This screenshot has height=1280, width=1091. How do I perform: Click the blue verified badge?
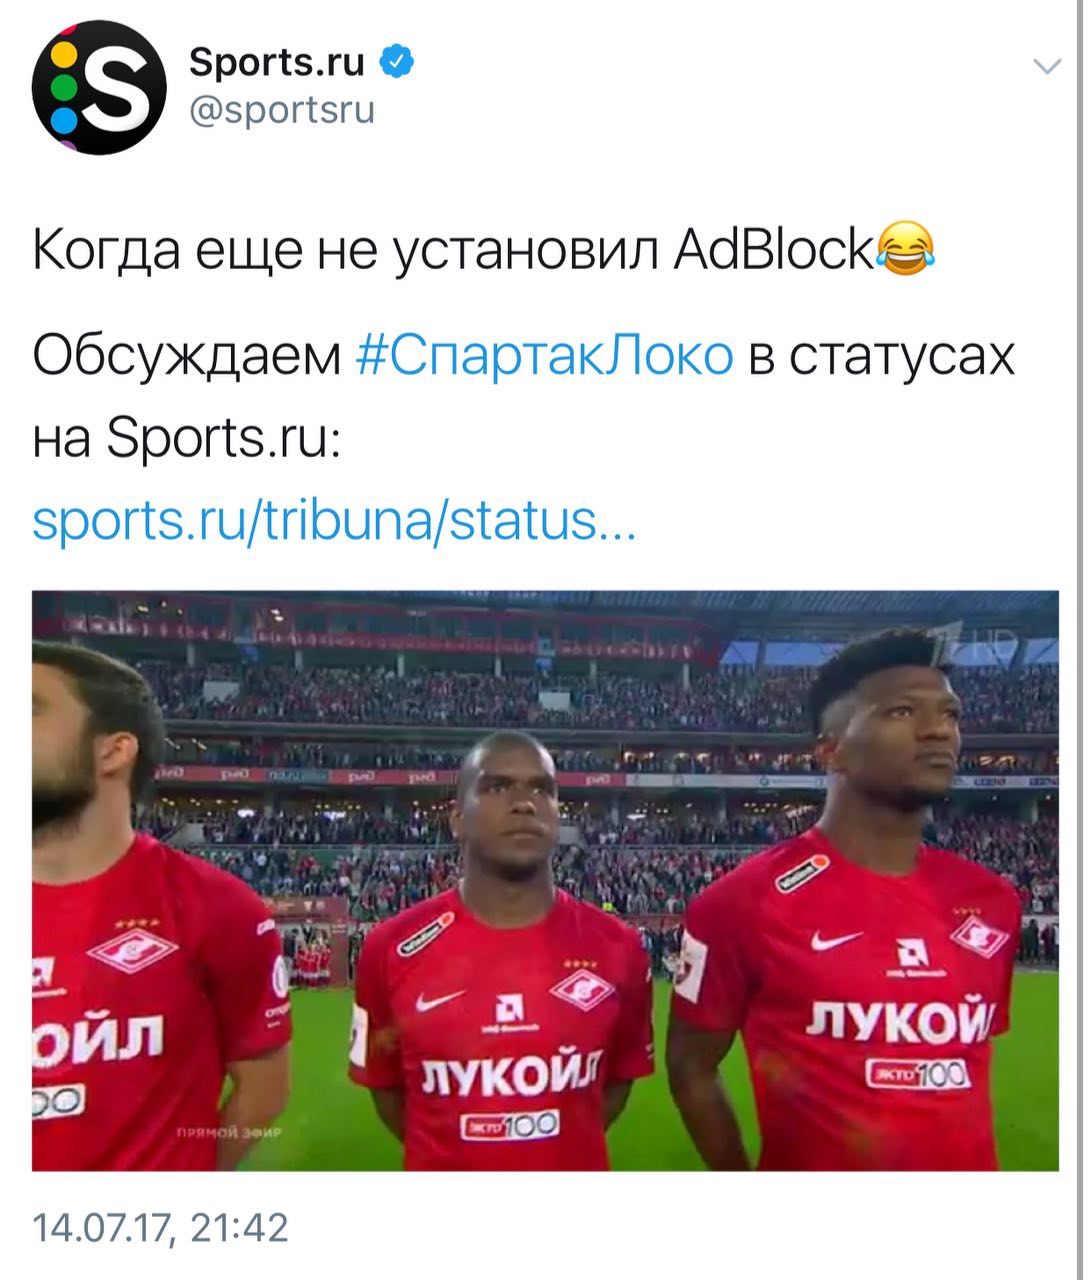pos(396,62)
